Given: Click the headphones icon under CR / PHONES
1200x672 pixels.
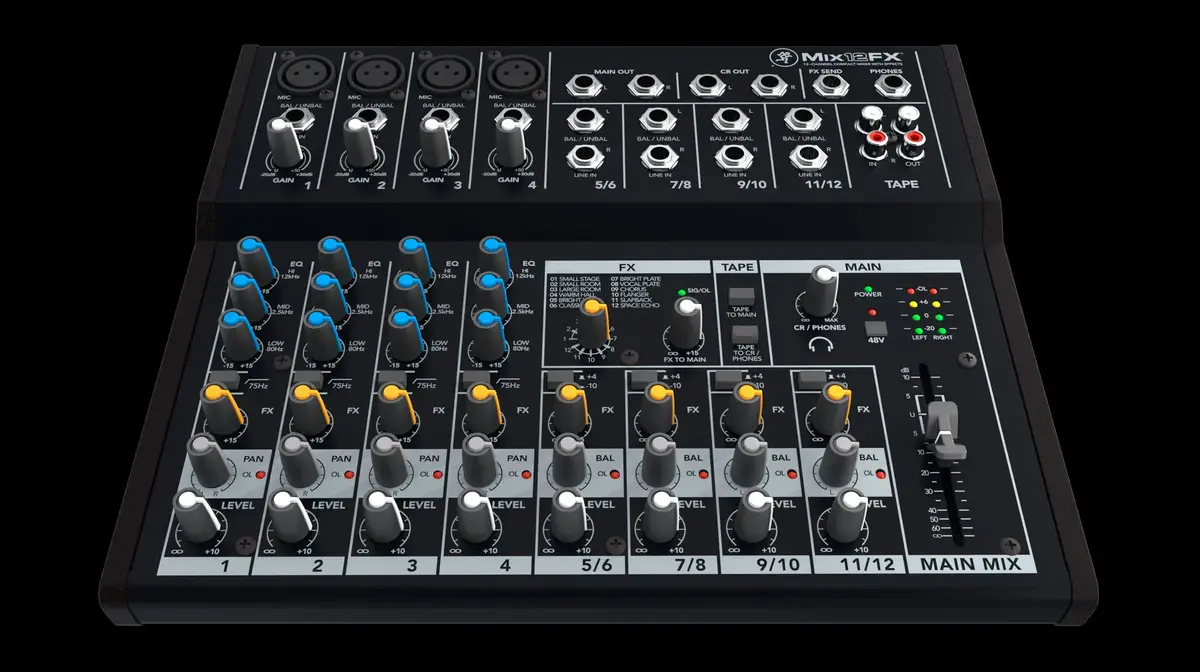Looking at the screenshot, I should 822,346.
